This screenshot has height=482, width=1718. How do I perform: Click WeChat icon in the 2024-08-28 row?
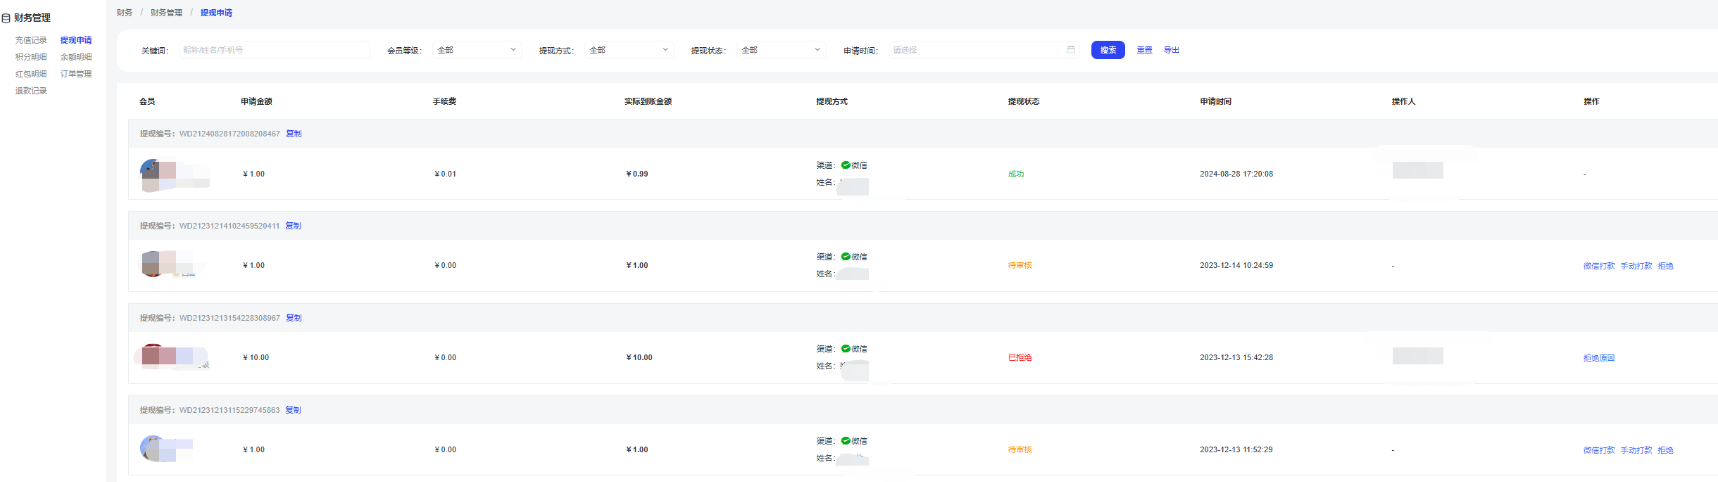pos(846,165)
